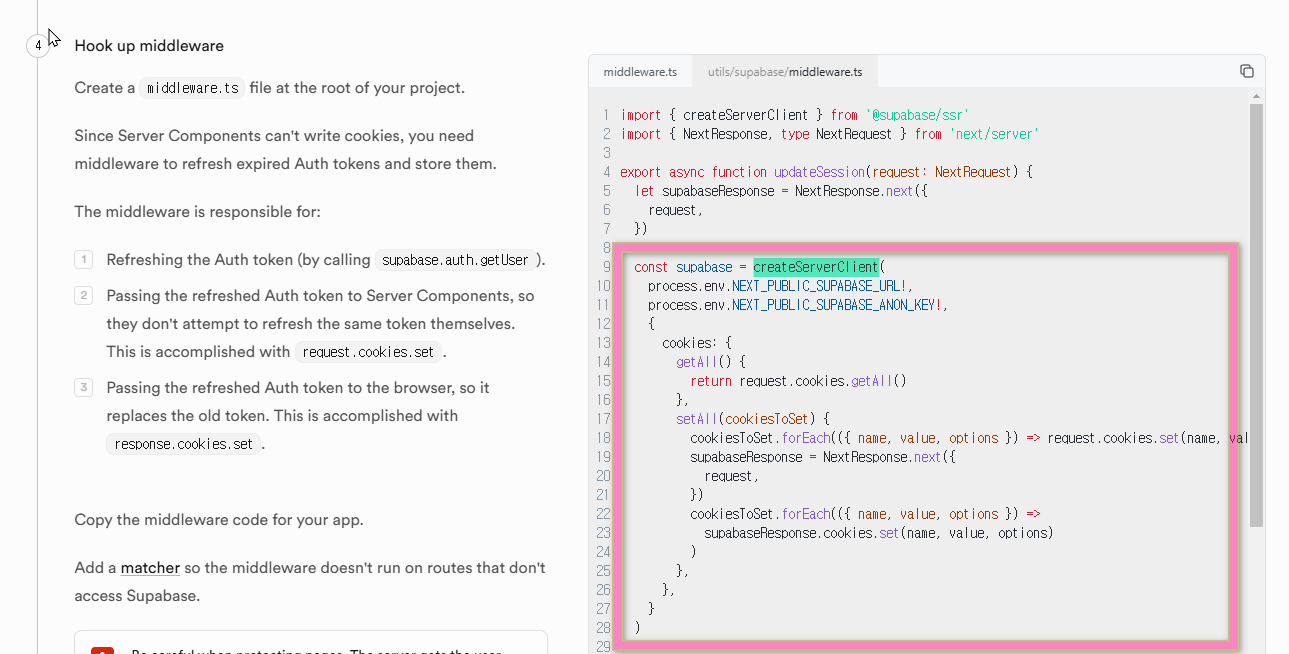Click line number 9 in the code
This screenshot has height=654, width=1289.
[604, 267]
